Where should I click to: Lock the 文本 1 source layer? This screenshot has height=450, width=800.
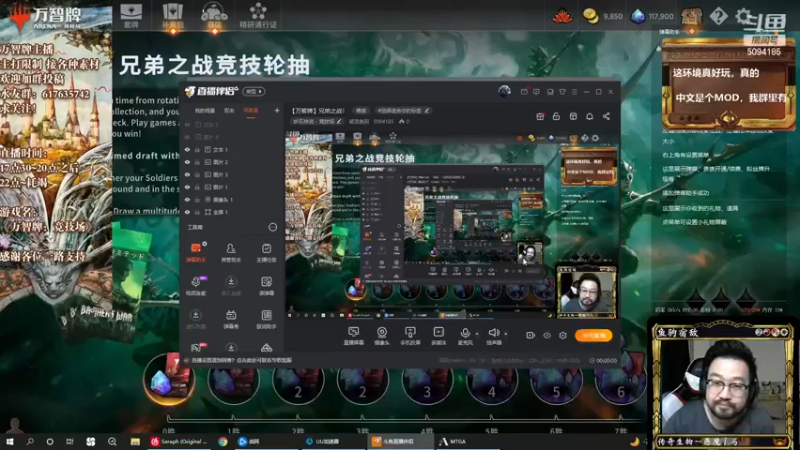pos(197,149)
